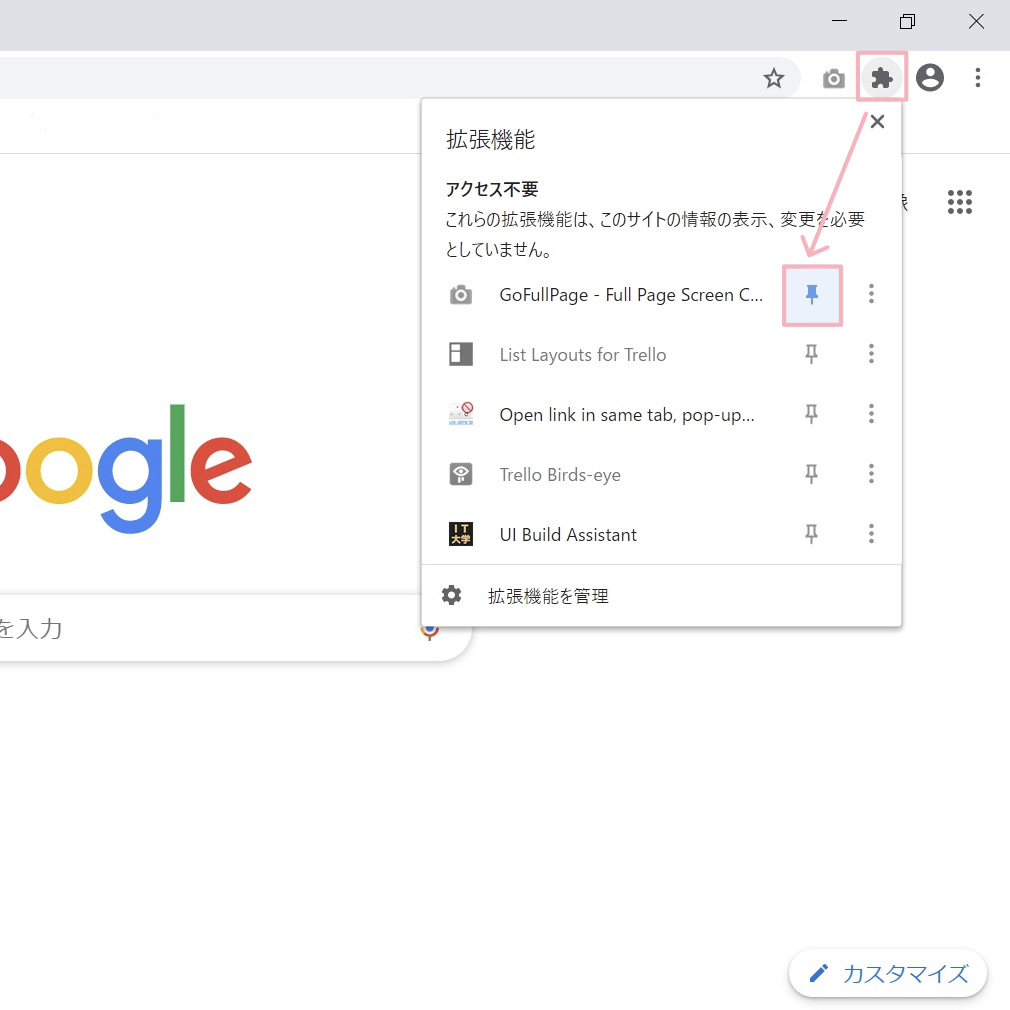Close the extensions popup
The height and width of the screenshot is (1010, 1010).
877,121
